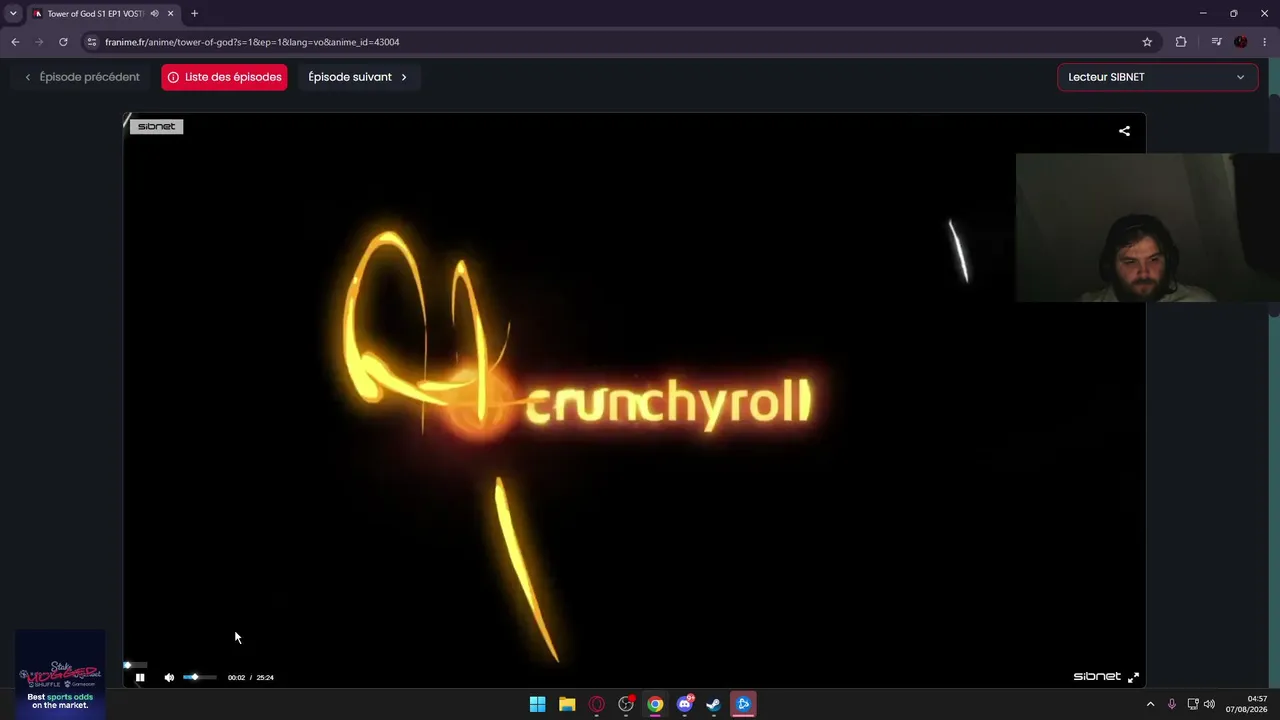Image resolution: width=1280 pixels, height=720 pixels.
Task: Open the blue app highlighted on the taskbar
Action: click(x=743, y=704)
